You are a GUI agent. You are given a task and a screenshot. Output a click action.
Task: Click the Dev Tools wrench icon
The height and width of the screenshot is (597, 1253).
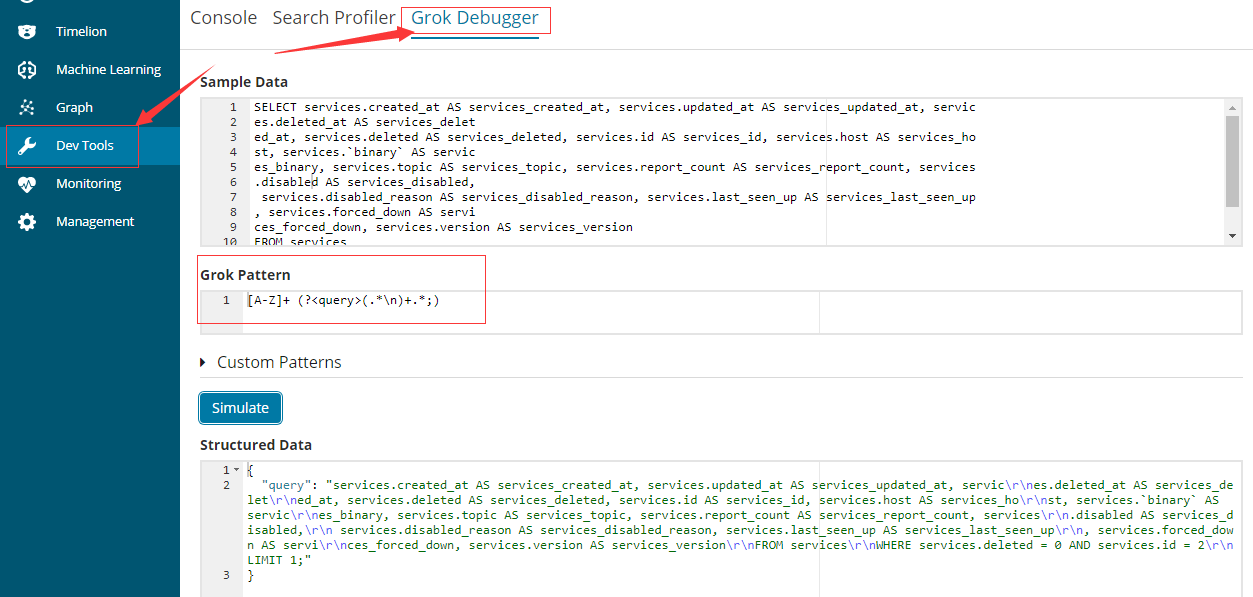[x=27, y=146]
